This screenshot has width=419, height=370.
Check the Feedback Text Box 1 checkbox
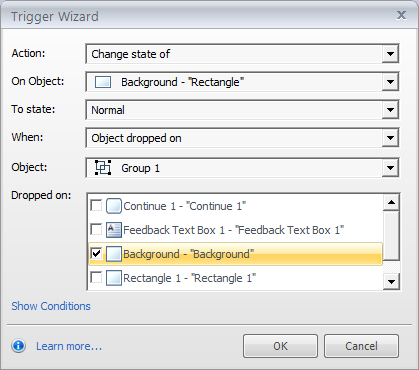(96, 229)
